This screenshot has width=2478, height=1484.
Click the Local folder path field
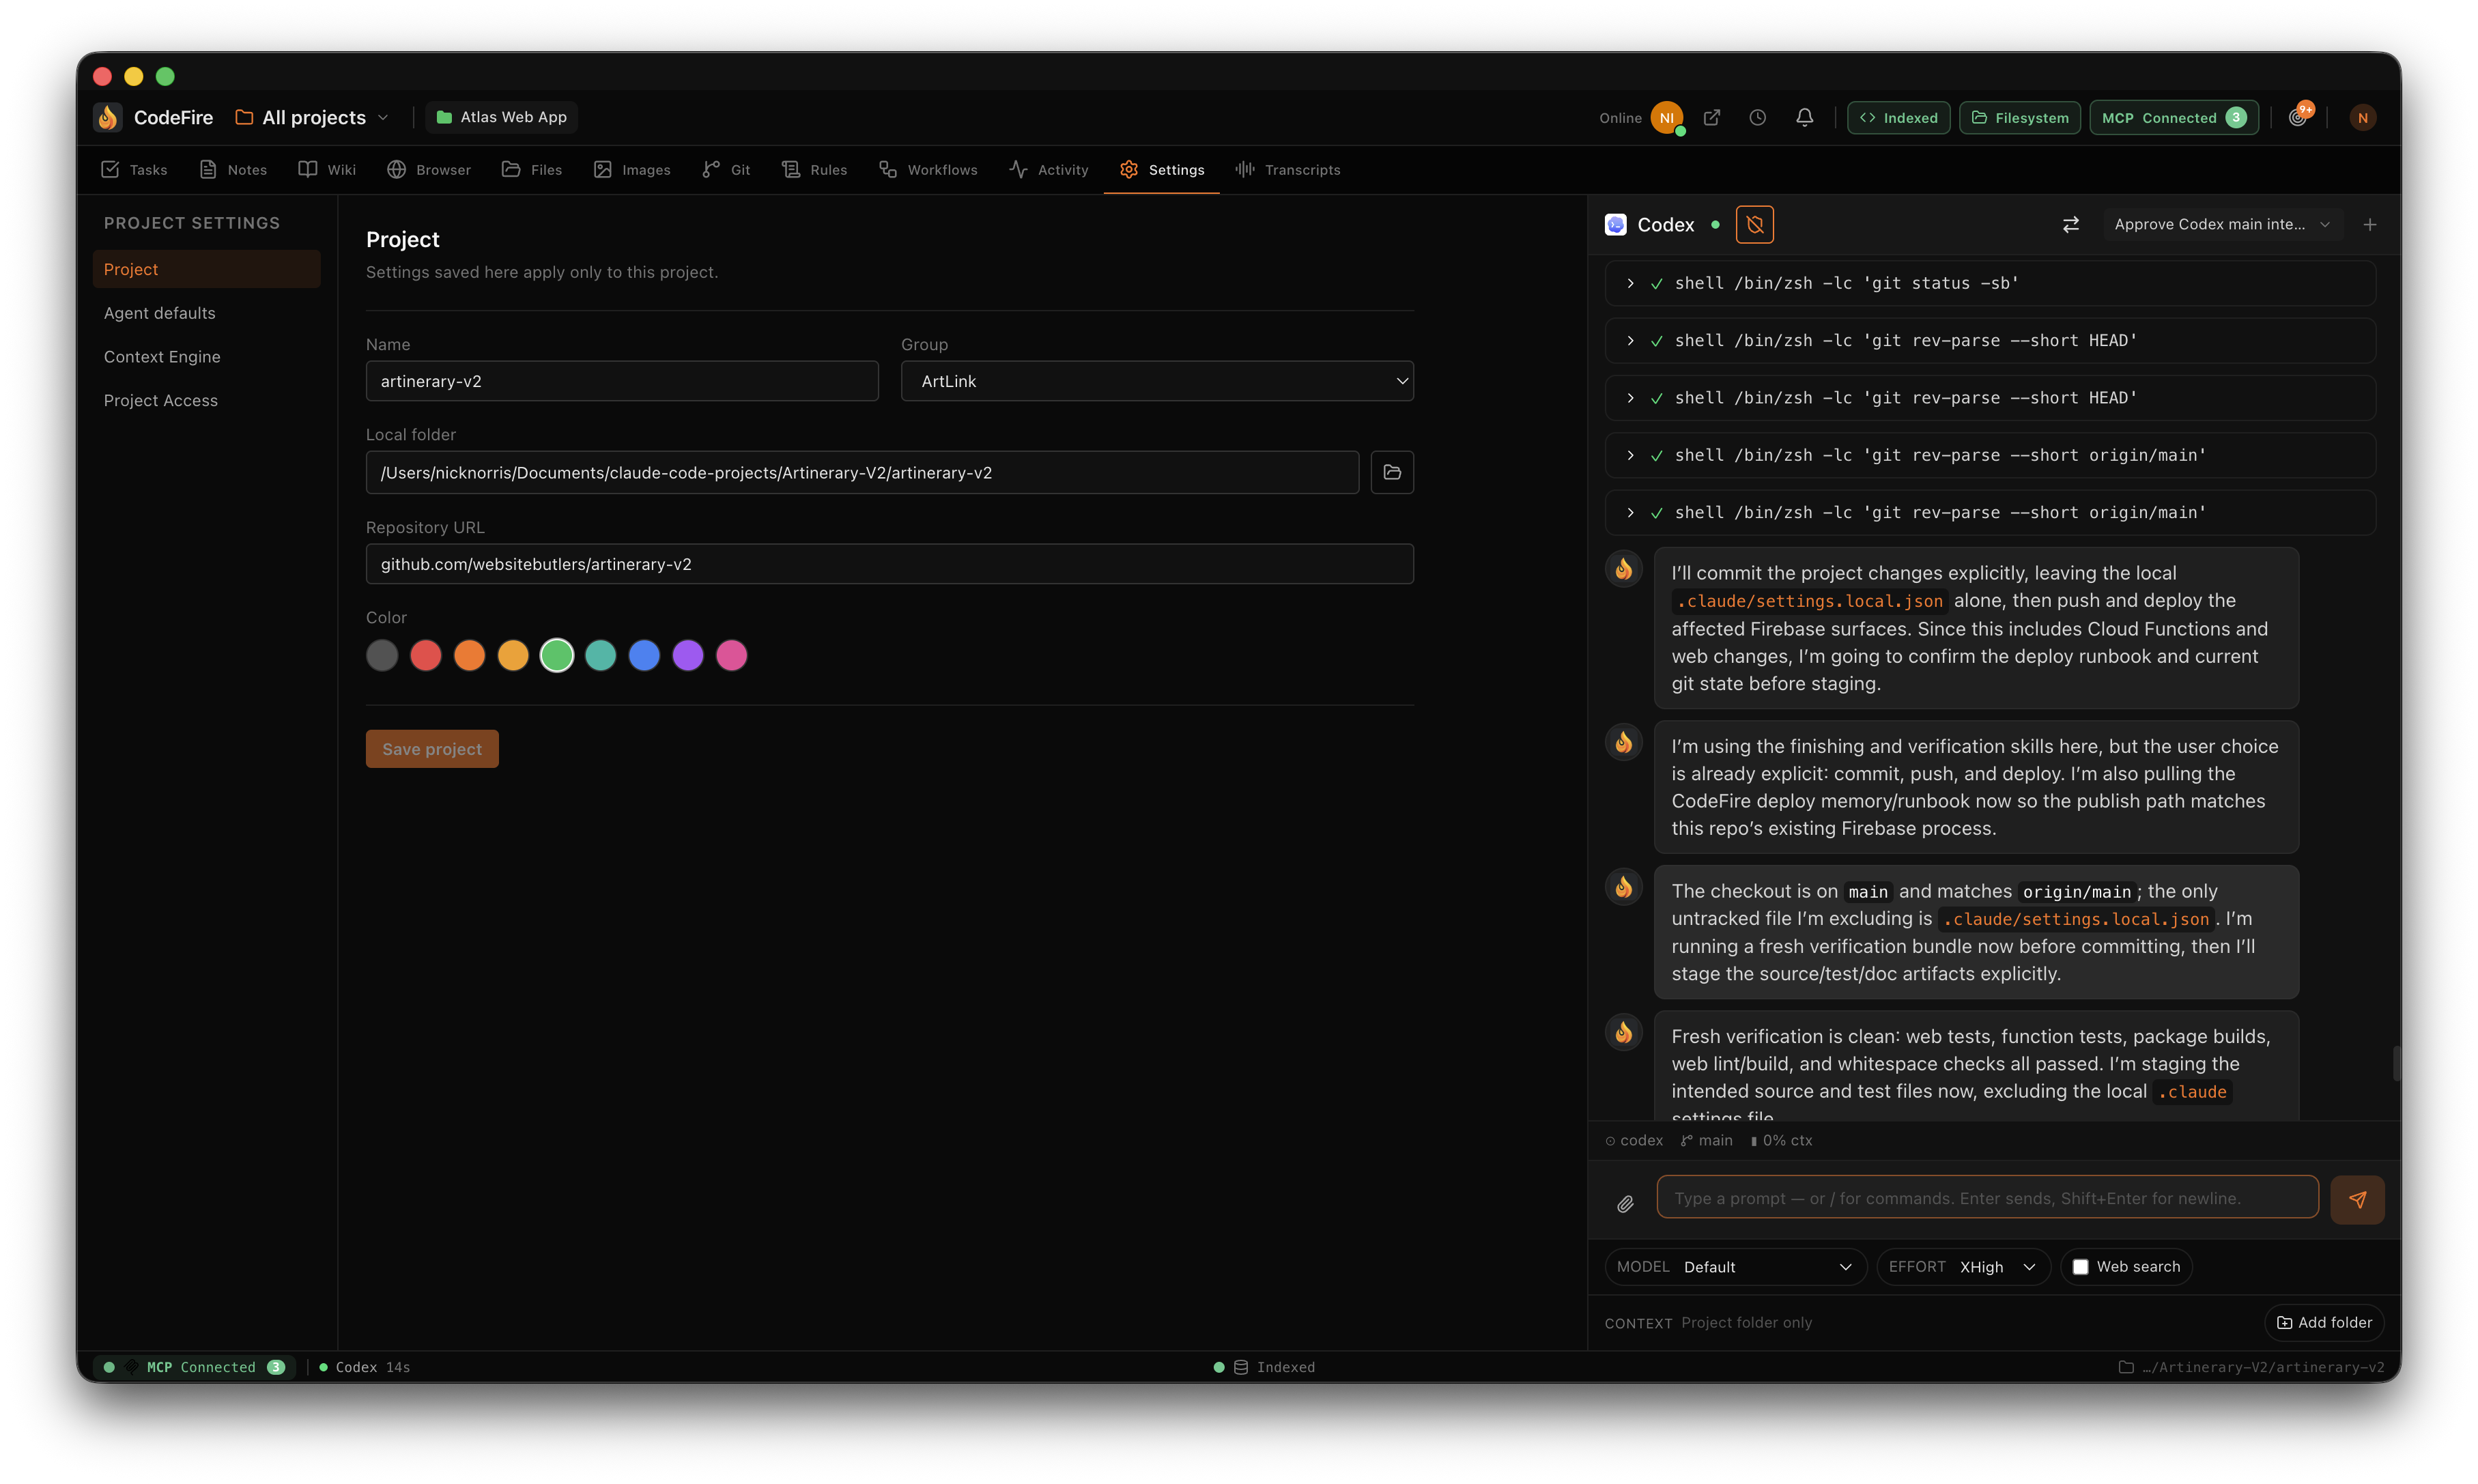click(x=862, y=472)
